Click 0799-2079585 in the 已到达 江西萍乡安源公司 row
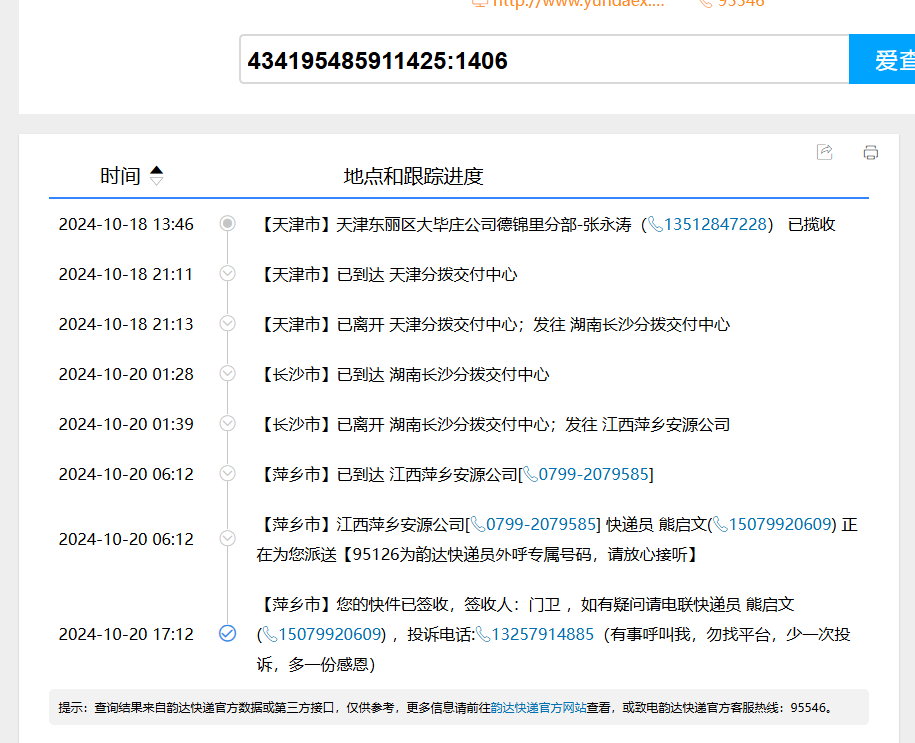 [593, 474]
